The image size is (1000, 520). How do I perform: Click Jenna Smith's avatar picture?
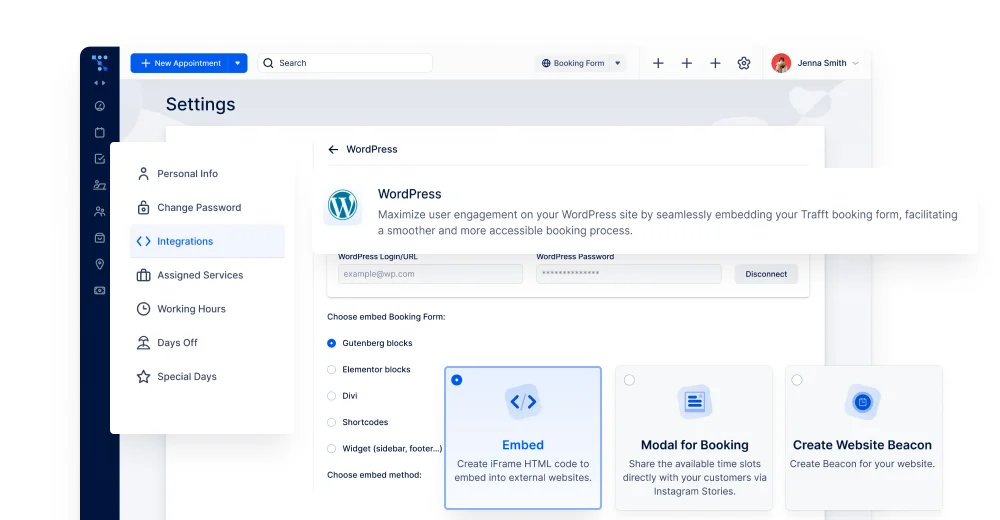781,63
